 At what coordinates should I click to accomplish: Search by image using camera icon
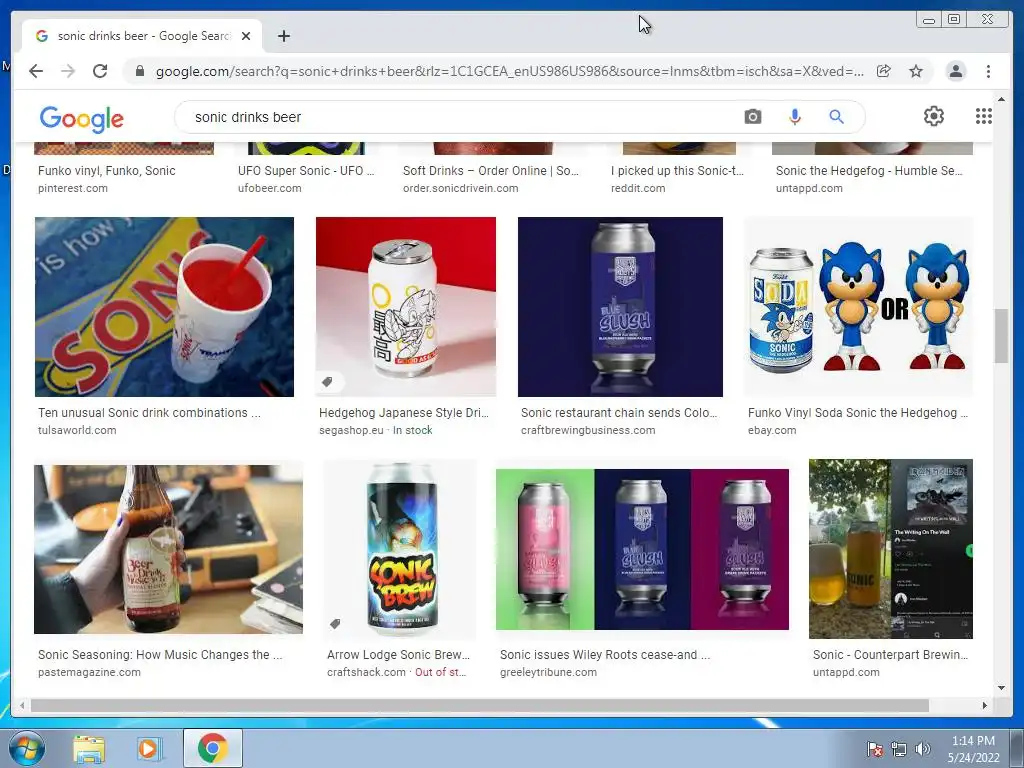pos(752,117)
